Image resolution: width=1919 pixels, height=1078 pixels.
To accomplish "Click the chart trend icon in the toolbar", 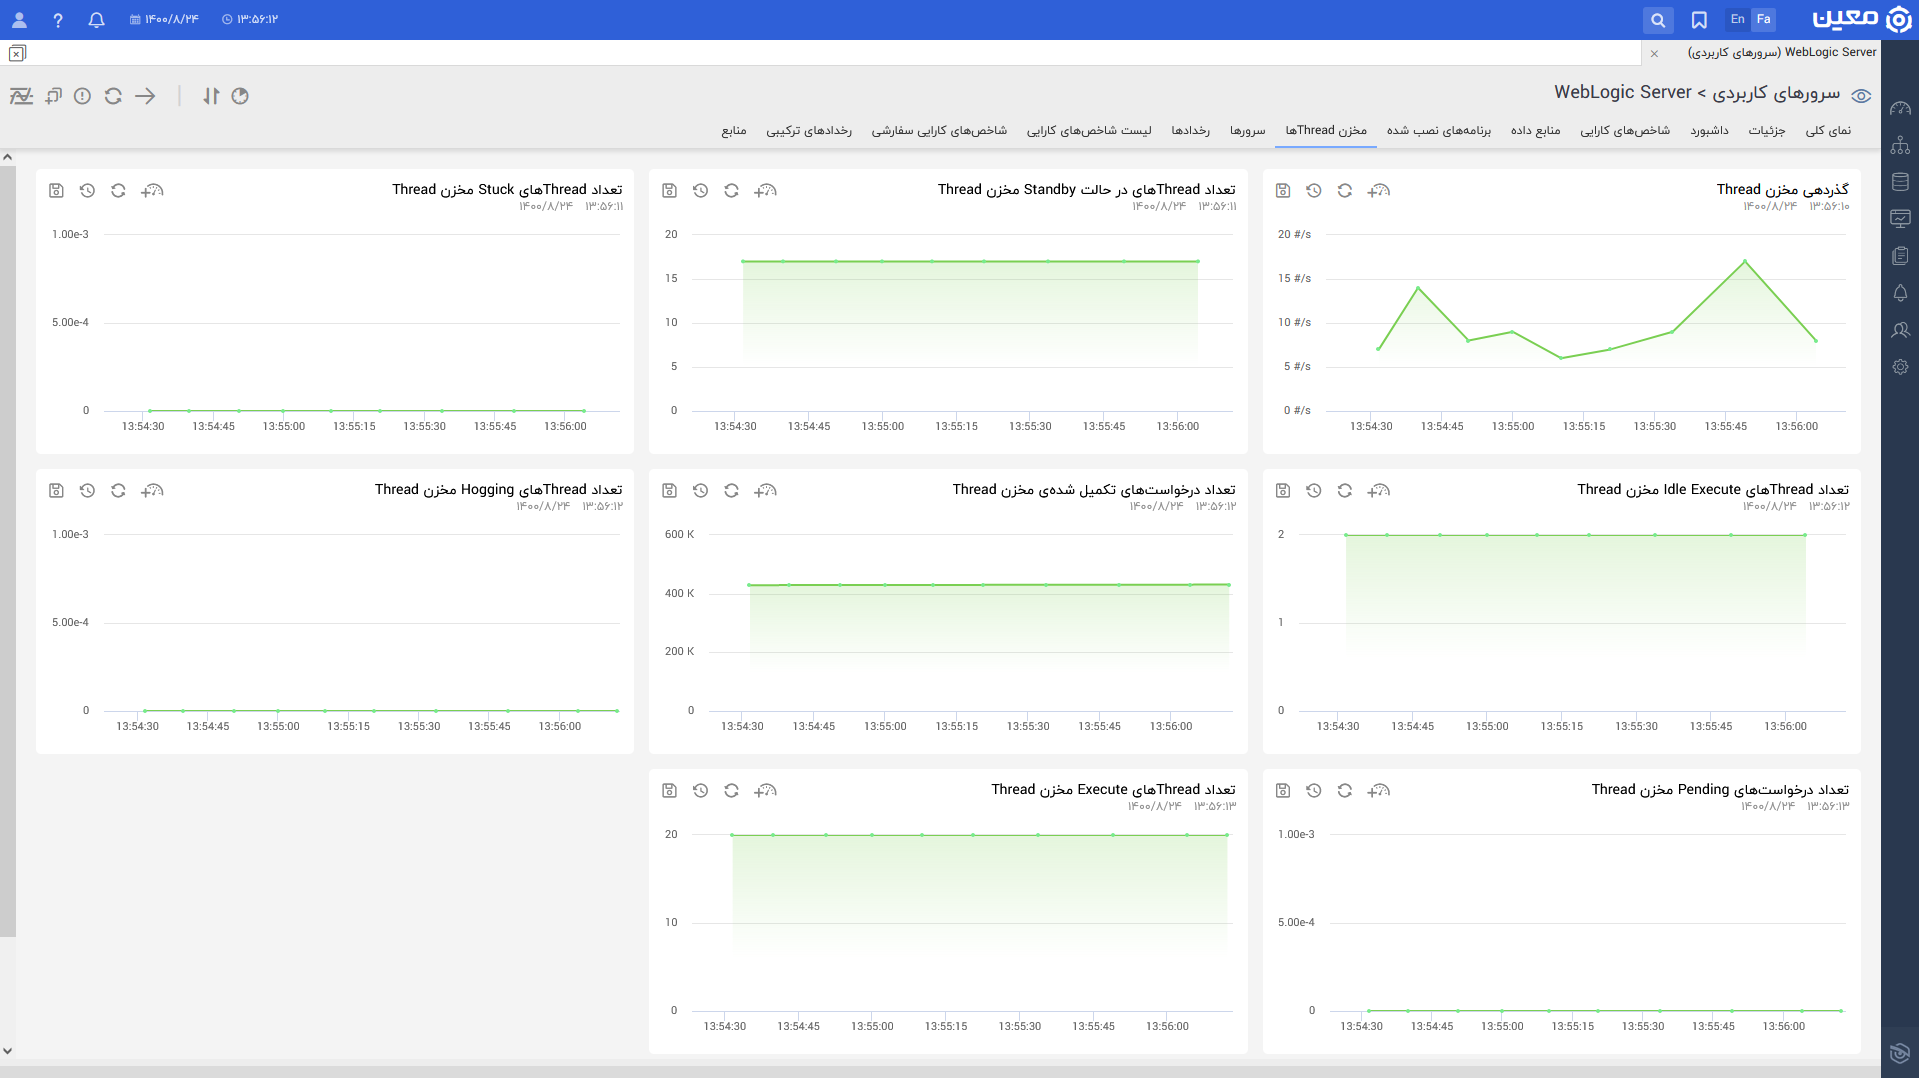I will [x=21, y=96].
